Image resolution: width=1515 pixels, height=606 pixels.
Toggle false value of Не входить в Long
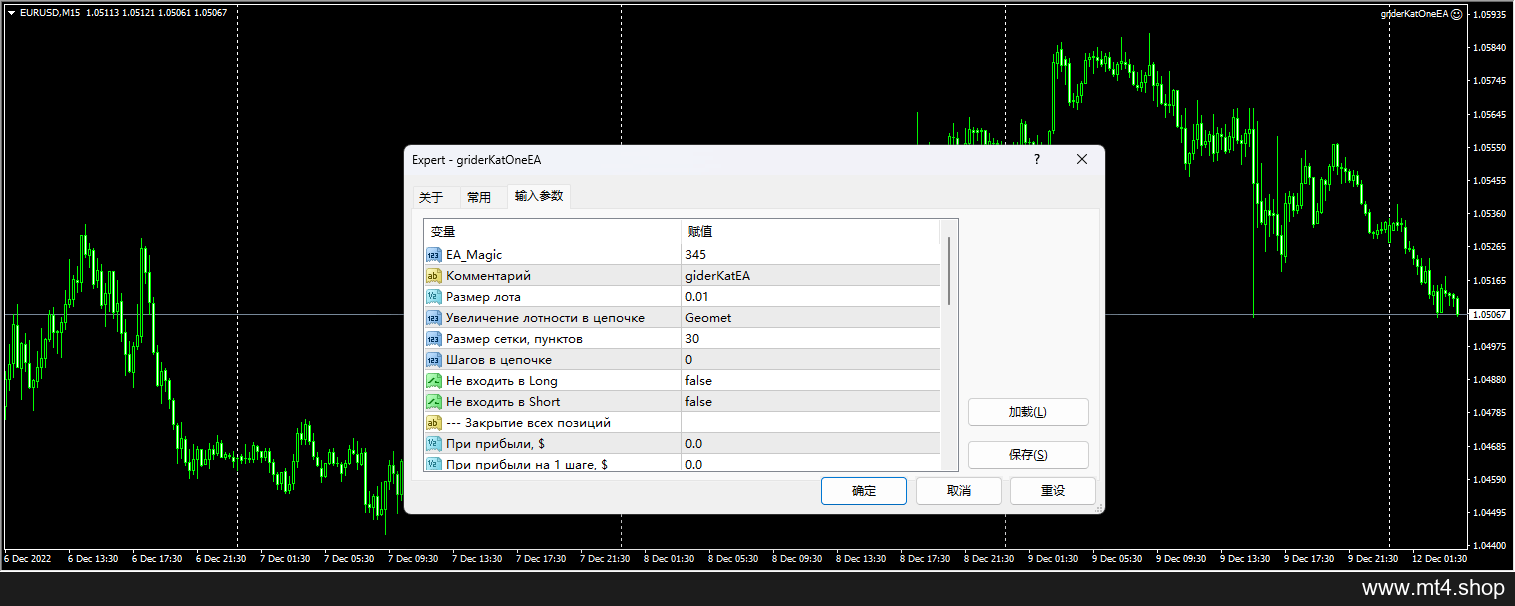coord(698,381)
